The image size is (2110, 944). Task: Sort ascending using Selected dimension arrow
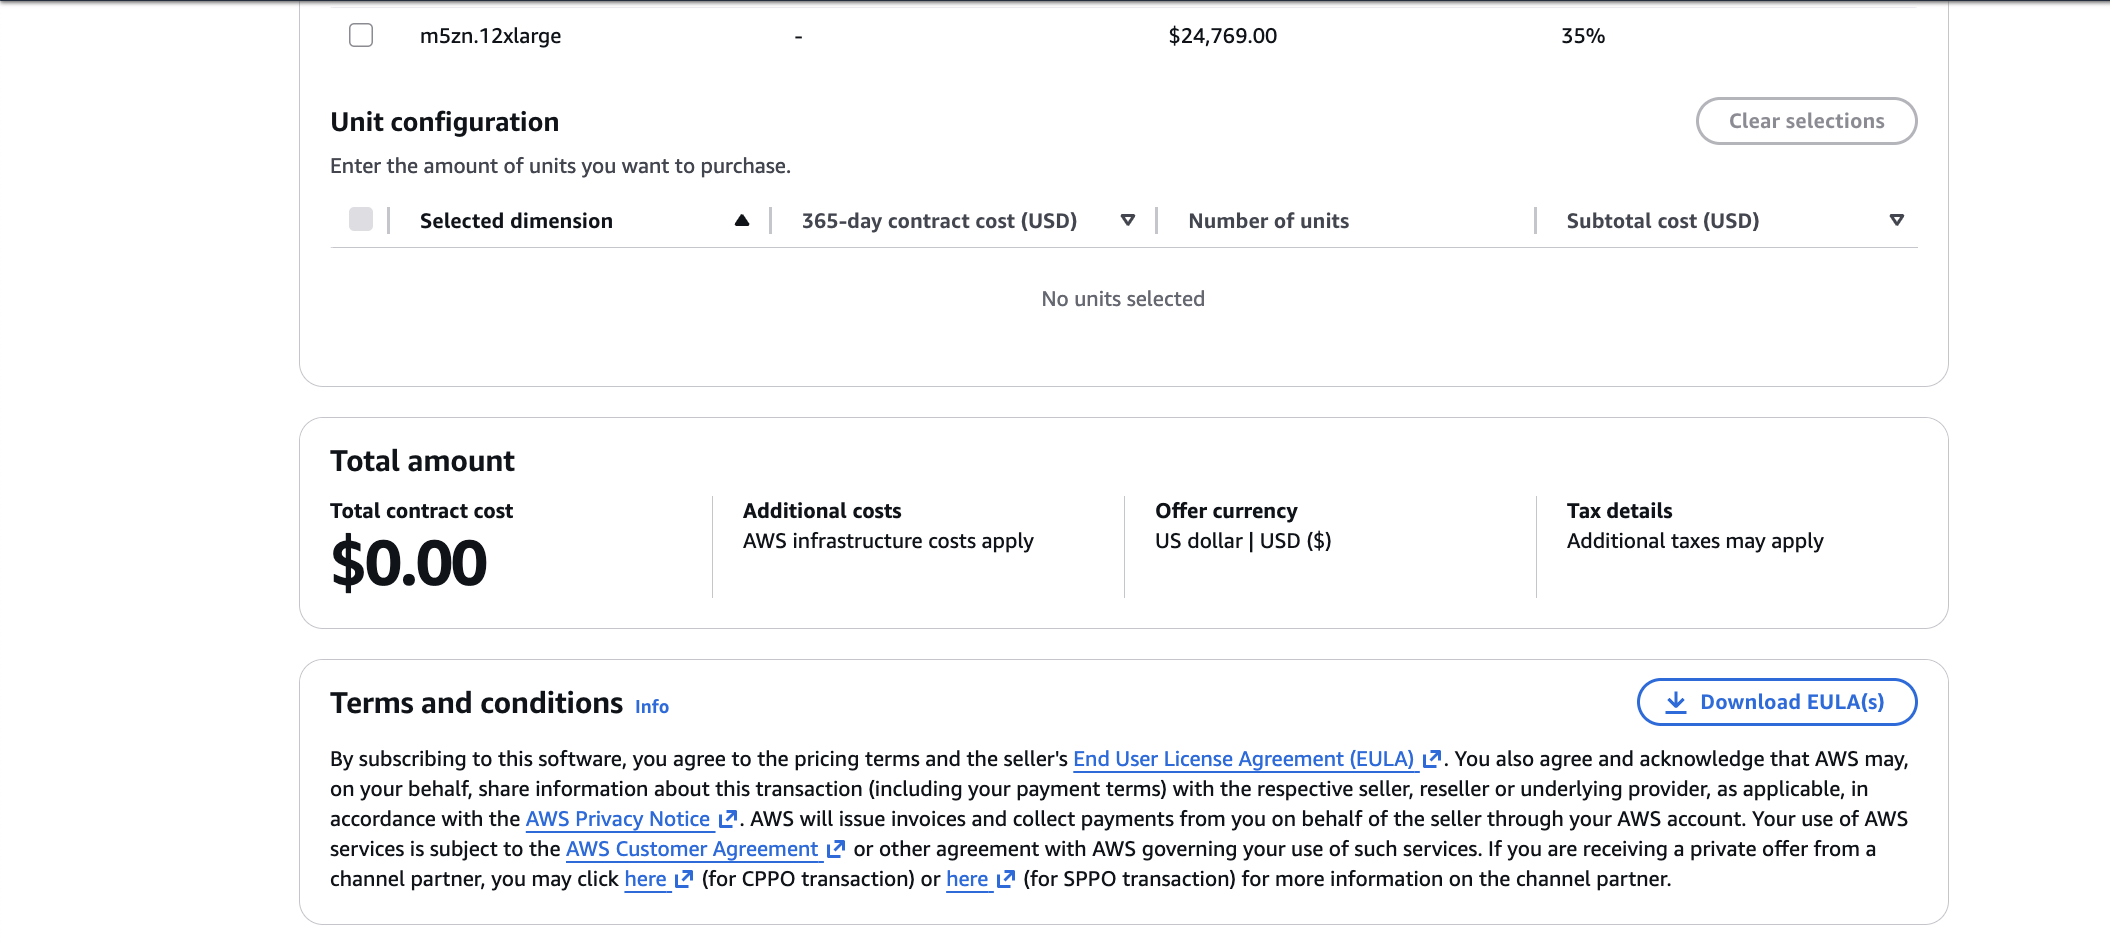pyautogui.click(x=742, y=221)
